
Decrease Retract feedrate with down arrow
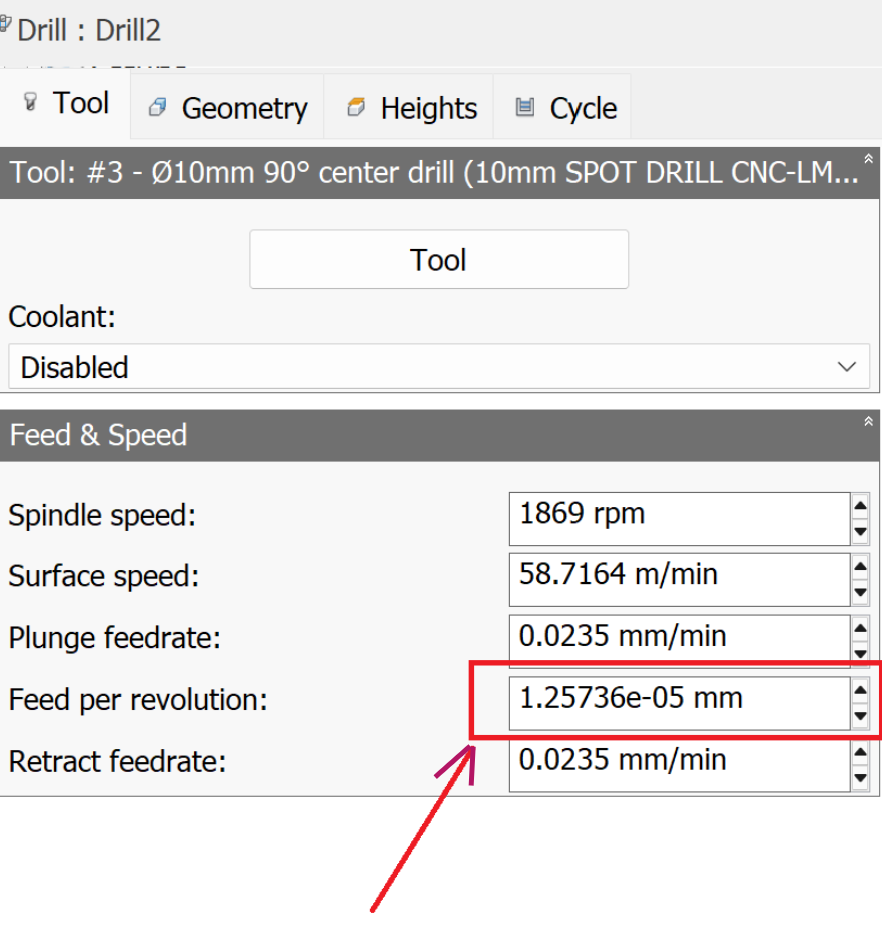pyautogui.click(x=860, y=778)
